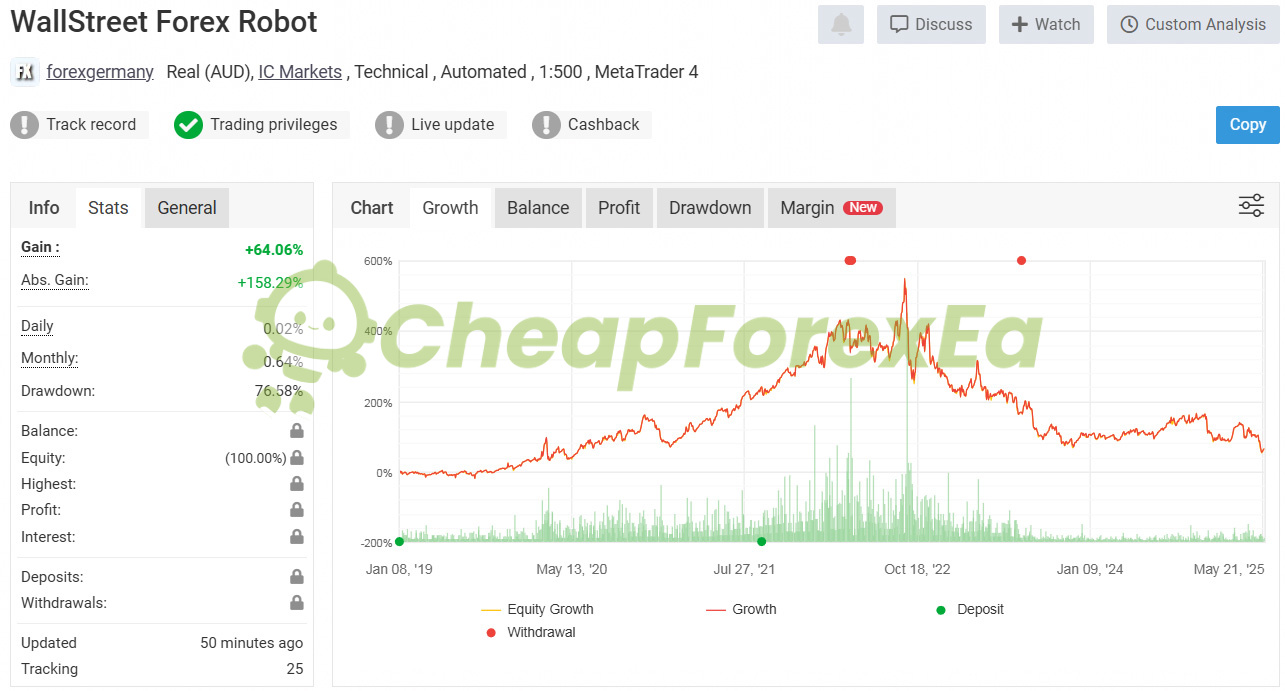Toggle the Equity Growth legend entry
Image resolution: width=1285 pixels, height=691 pixels.
[x=537, y=609]
